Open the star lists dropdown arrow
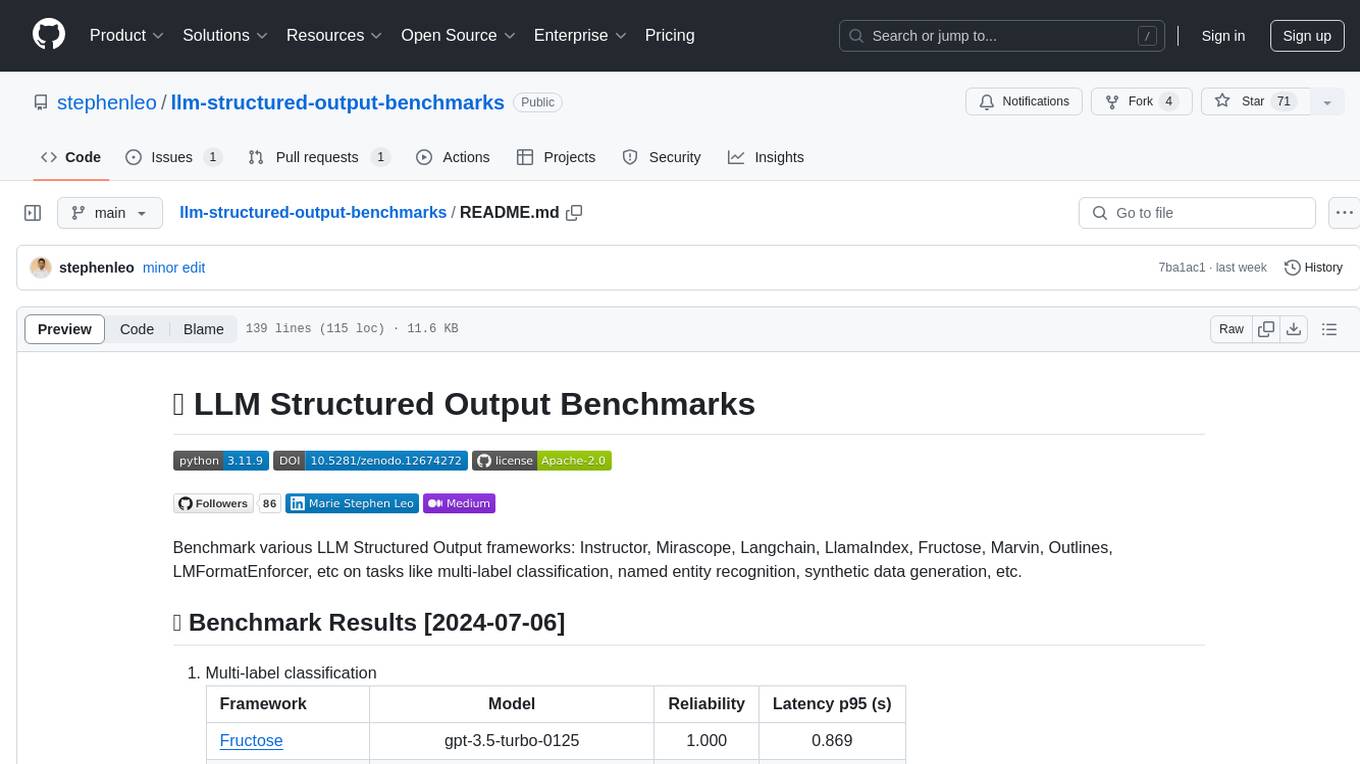 tap(1327, 102)
